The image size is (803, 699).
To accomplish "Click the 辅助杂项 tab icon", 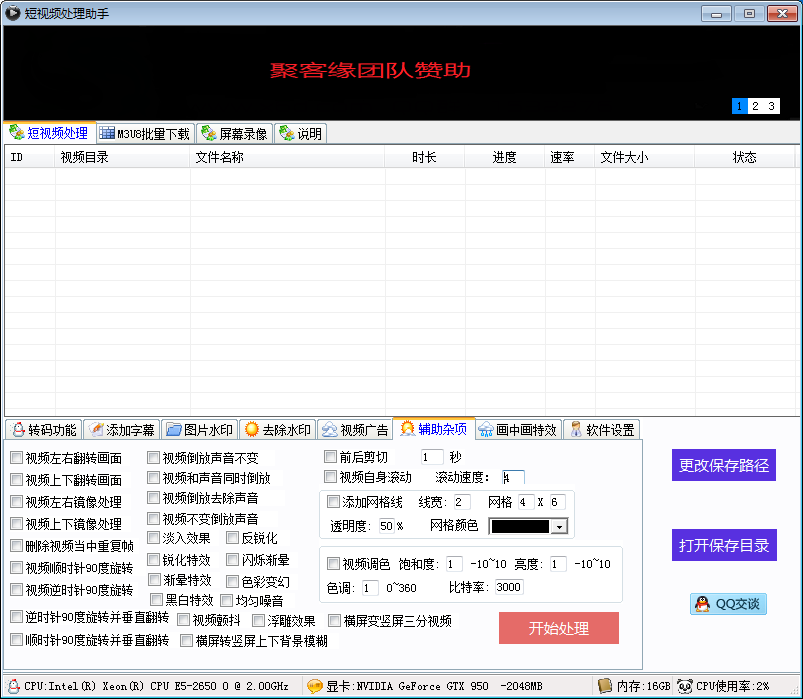I will coord(407,429).
